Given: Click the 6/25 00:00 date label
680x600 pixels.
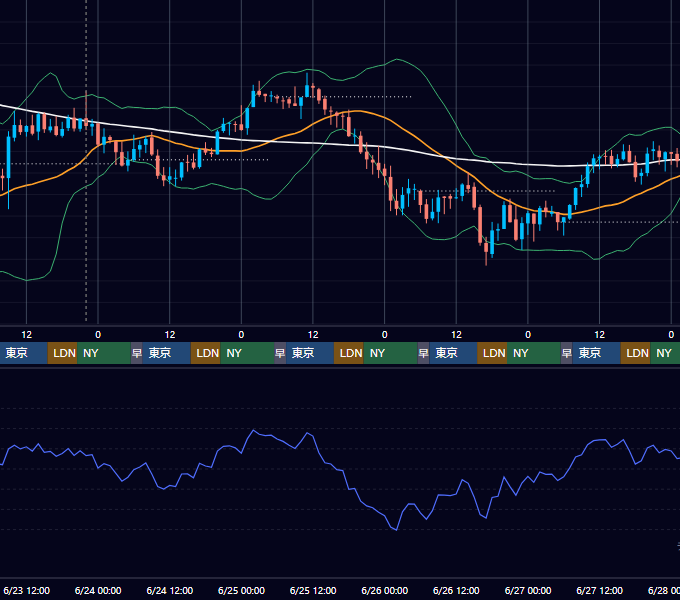Looking at the screenshot, I should pos(241,590).
